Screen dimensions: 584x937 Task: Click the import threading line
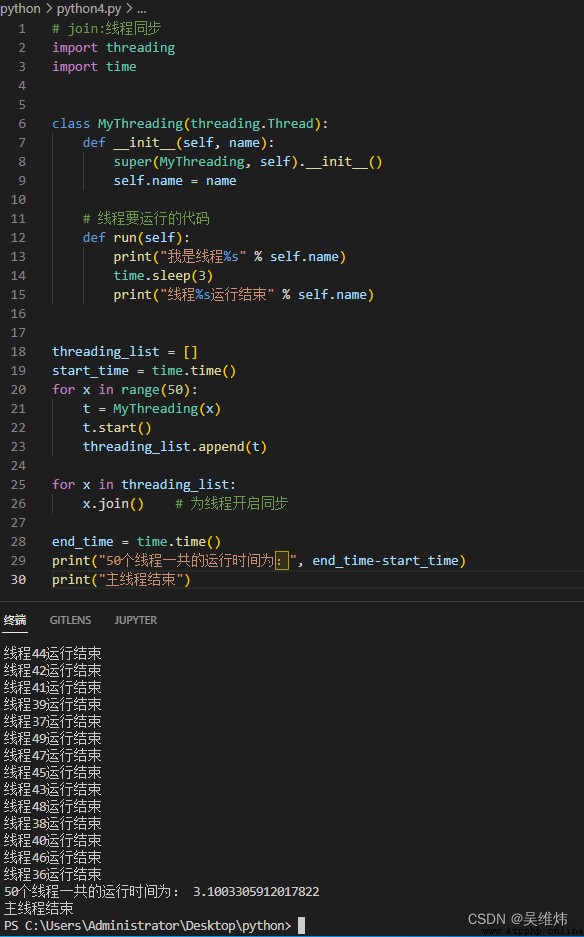tap(114, 48)
